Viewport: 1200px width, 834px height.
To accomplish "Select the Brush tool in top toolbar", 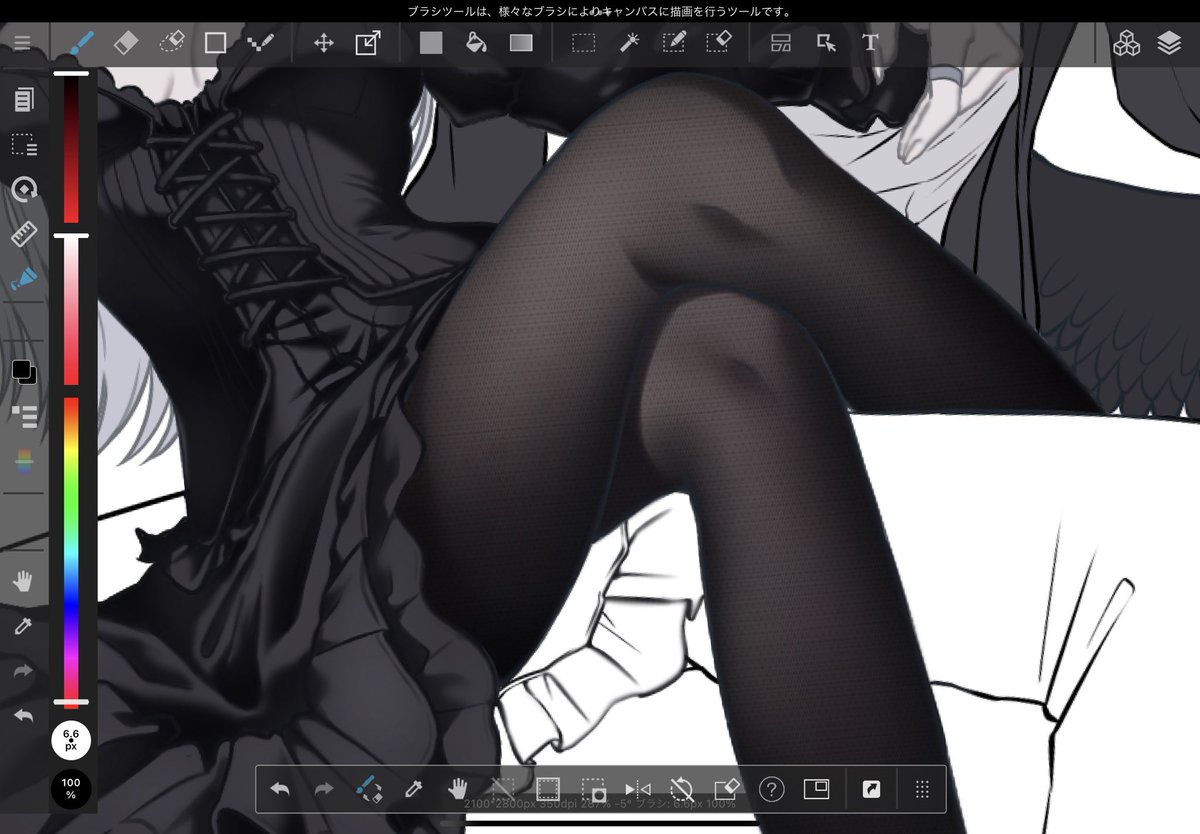I will click(x=80, y=43).
